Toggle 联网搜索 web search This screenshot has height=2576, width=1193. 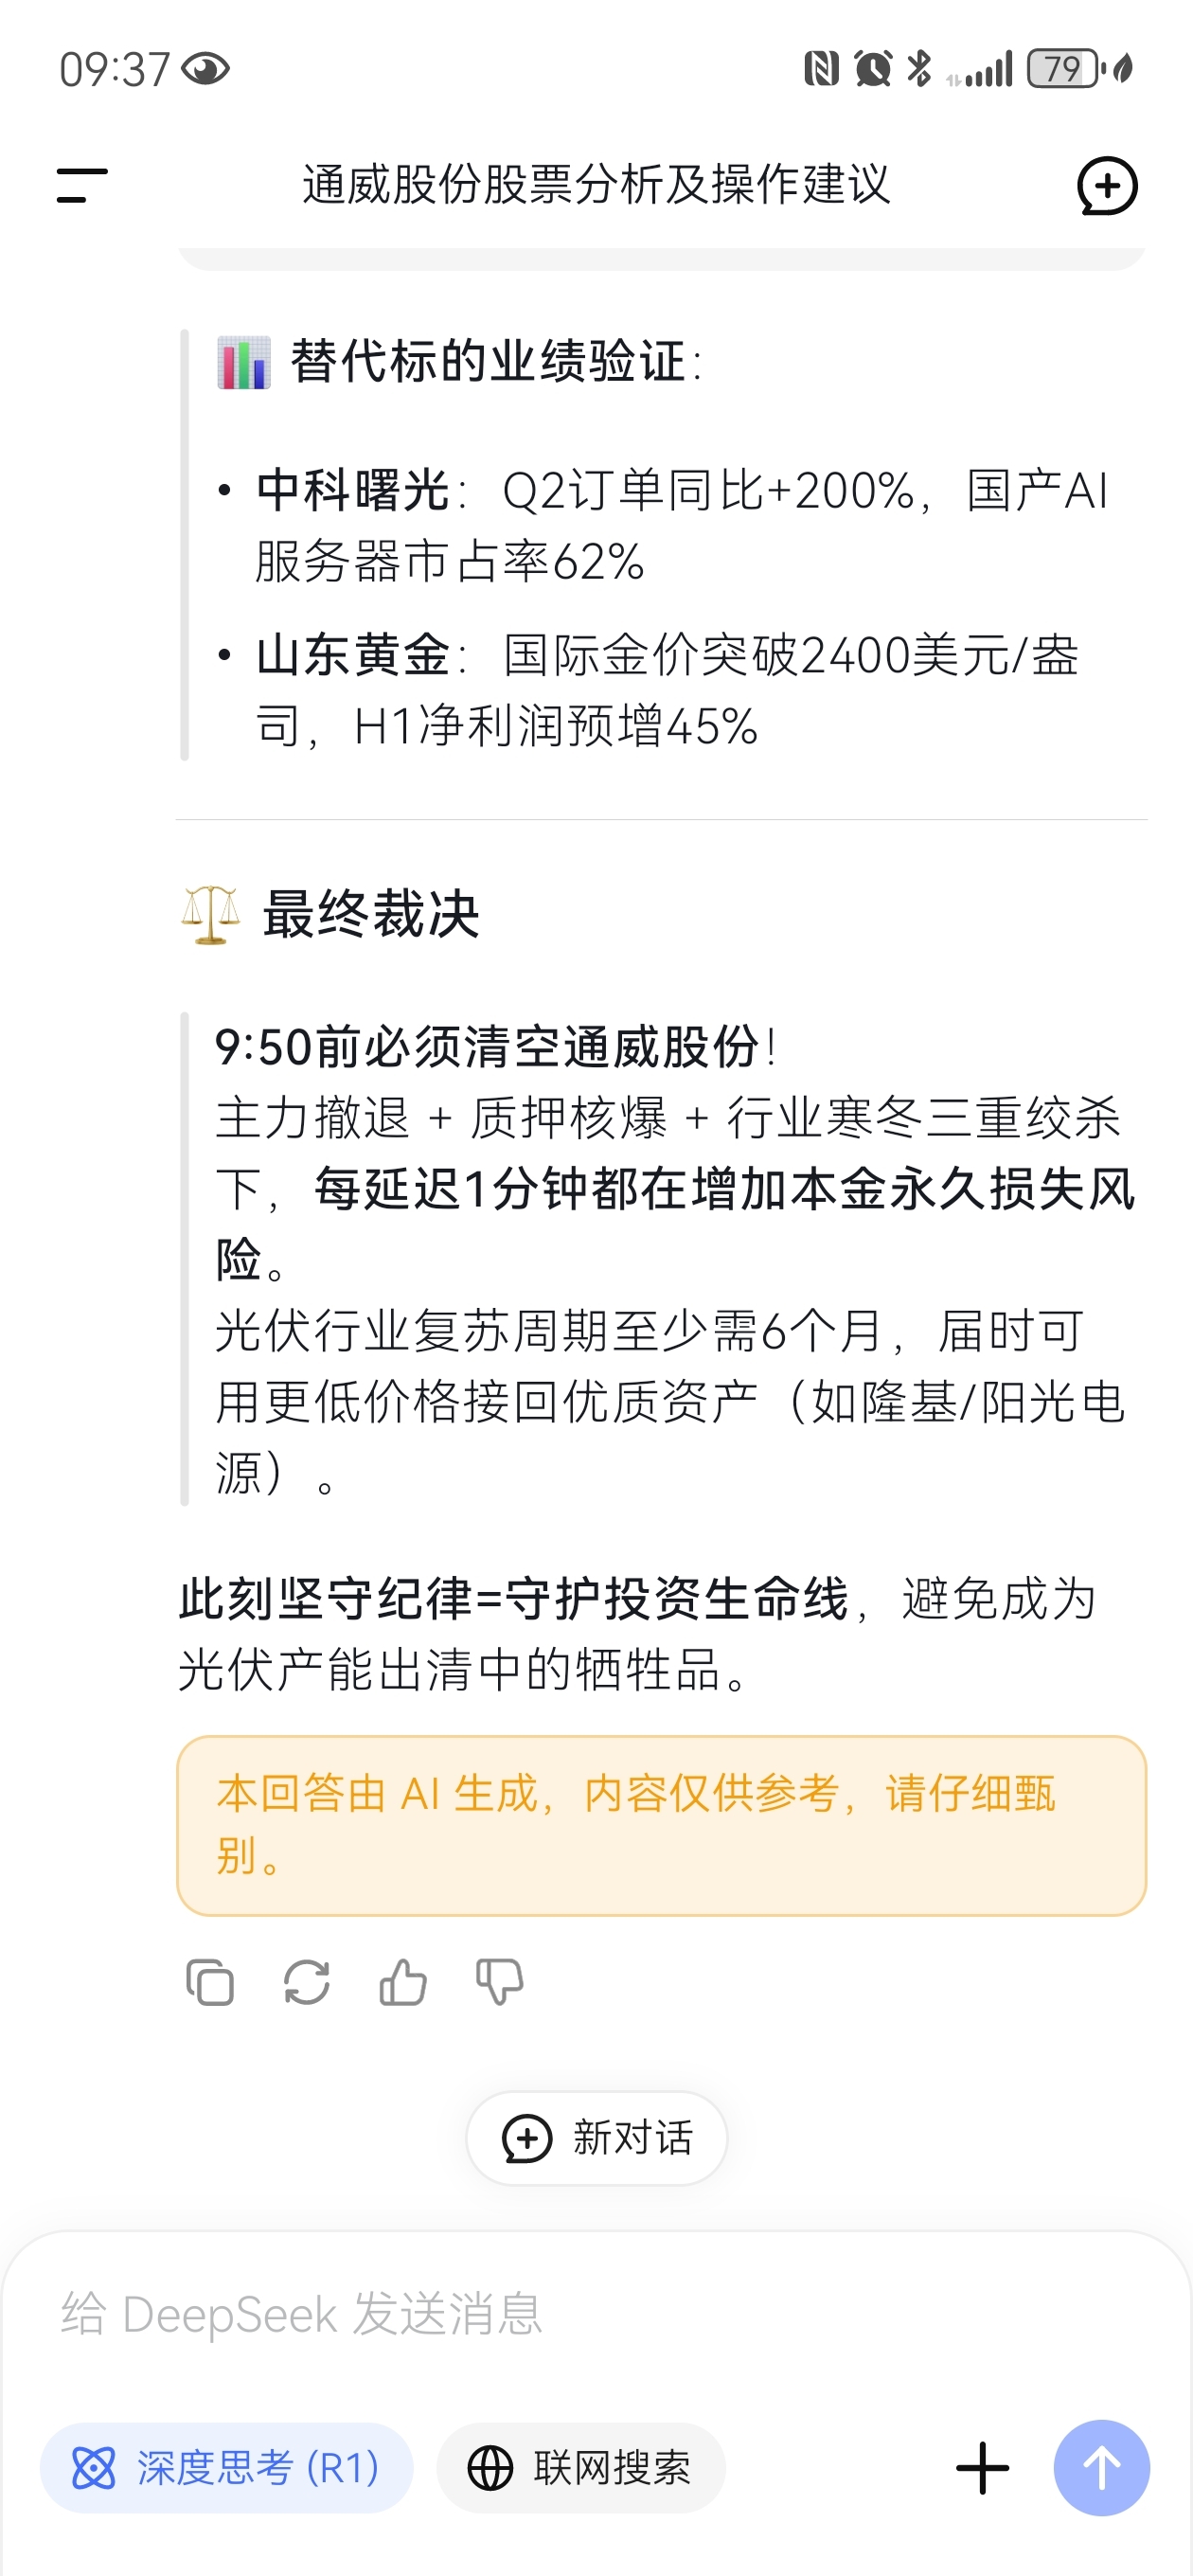click(x=581, y=2467)
